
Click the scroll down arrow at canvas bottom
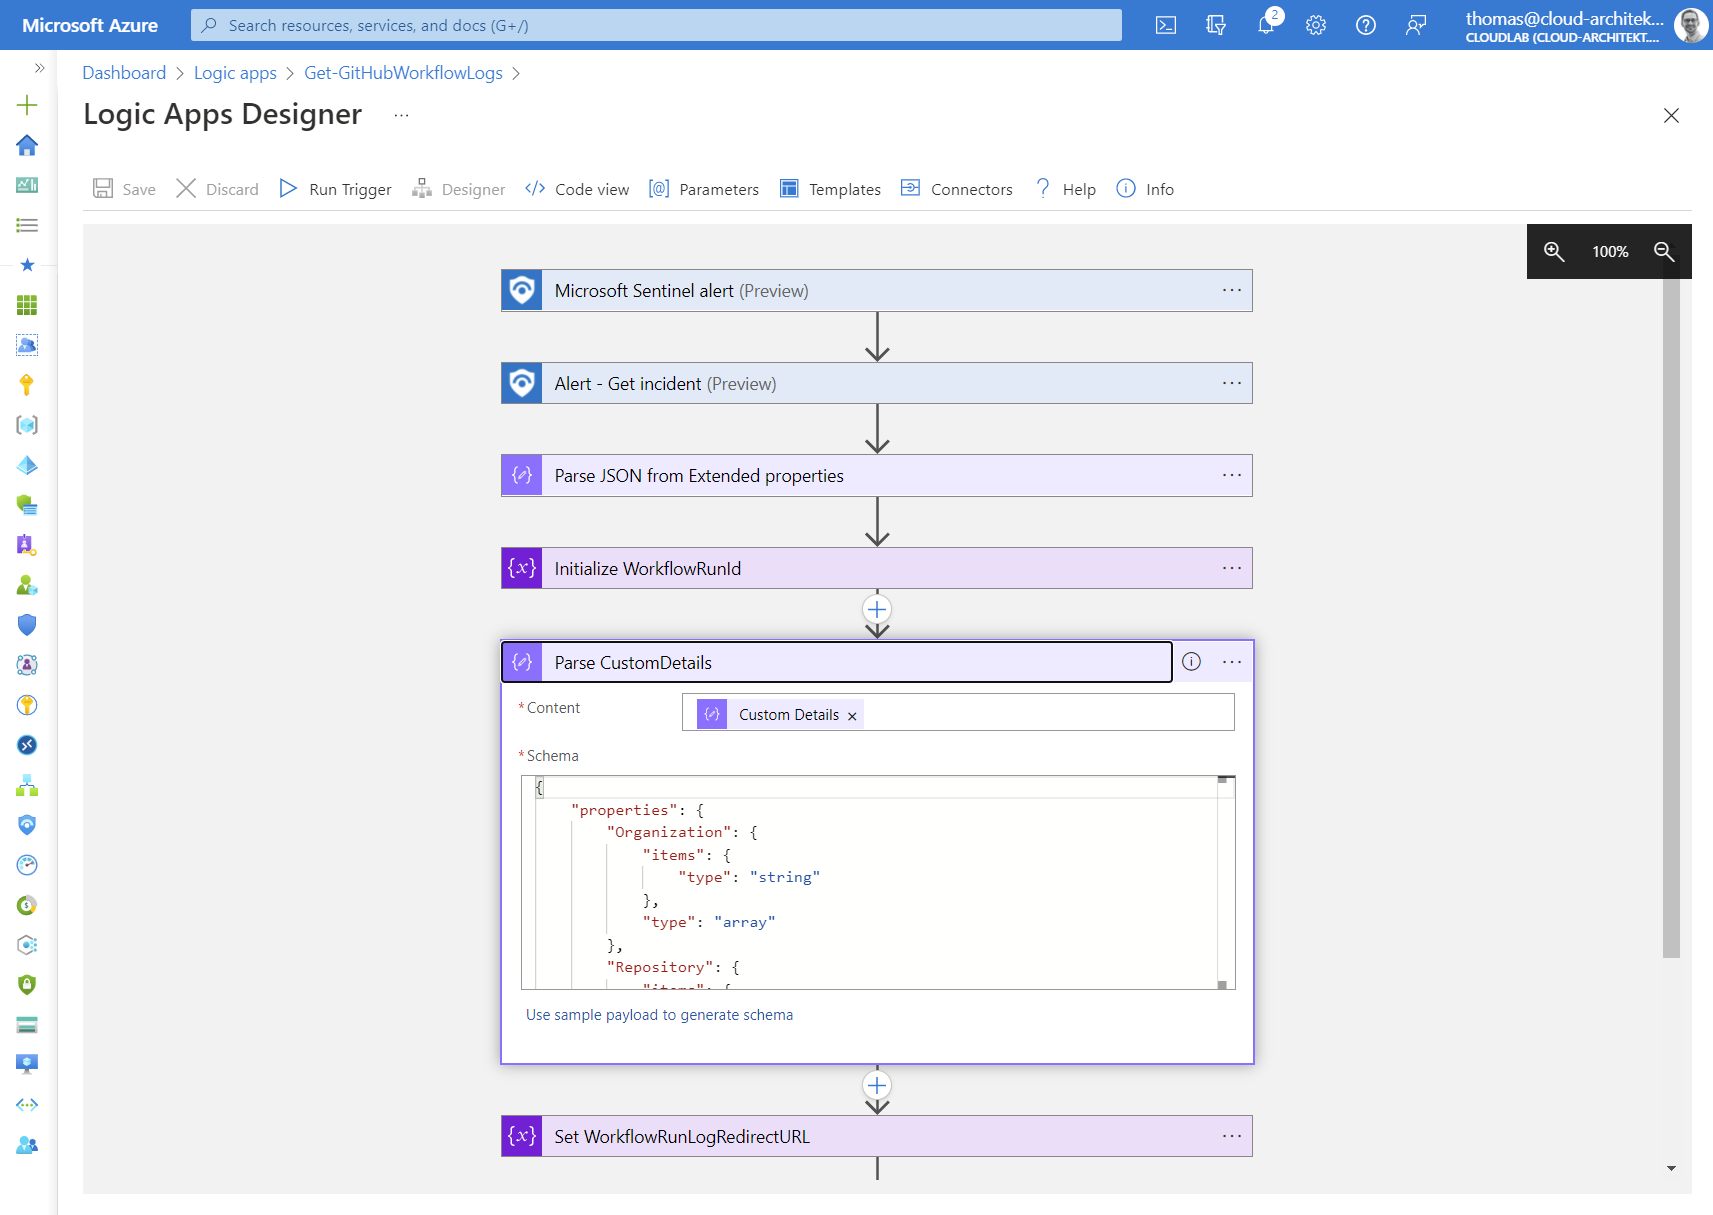click(1671, 1168)
